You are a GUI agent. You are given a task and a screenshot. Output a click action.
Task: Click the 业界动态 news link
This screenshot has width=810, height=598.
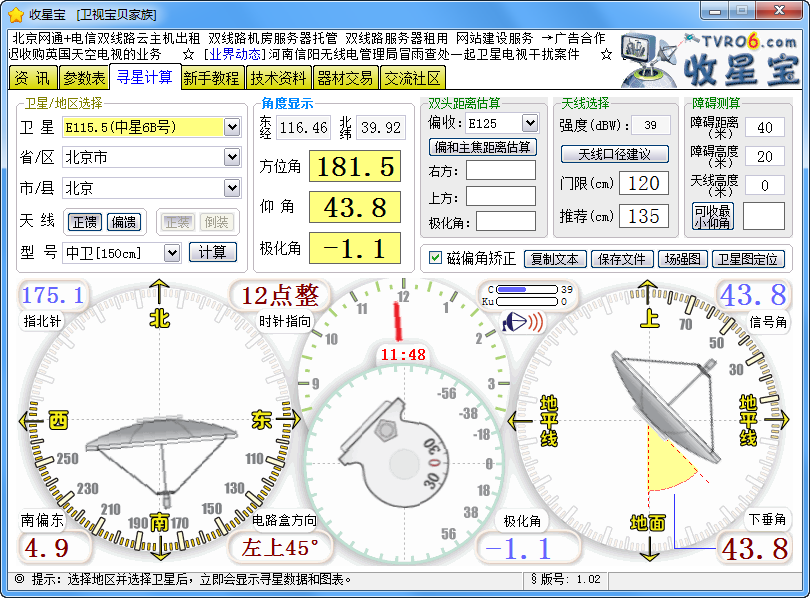[235, 54]
